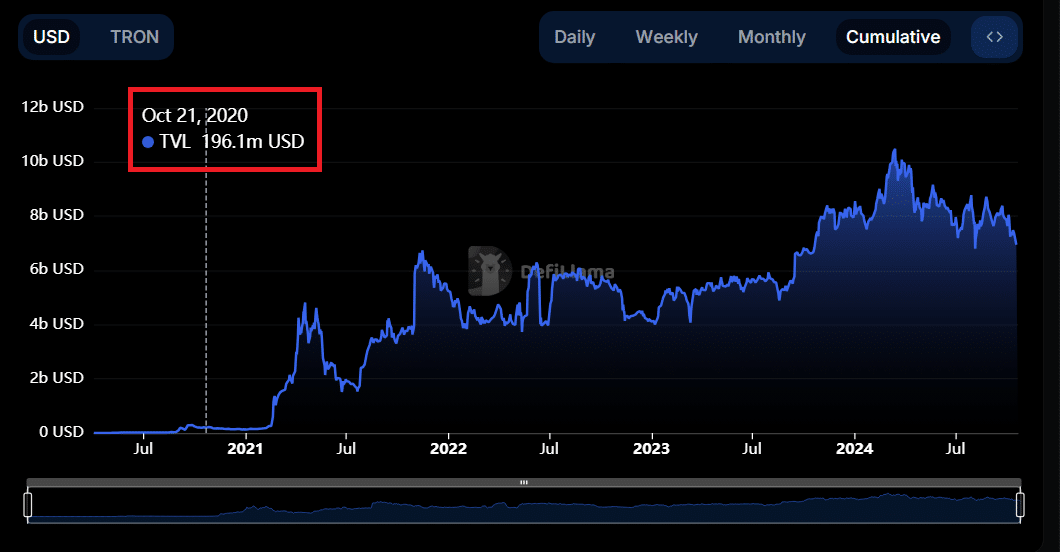Click the right handle of range slider
Viewport: 1060px width, 552px height.
click(1020, 505)
